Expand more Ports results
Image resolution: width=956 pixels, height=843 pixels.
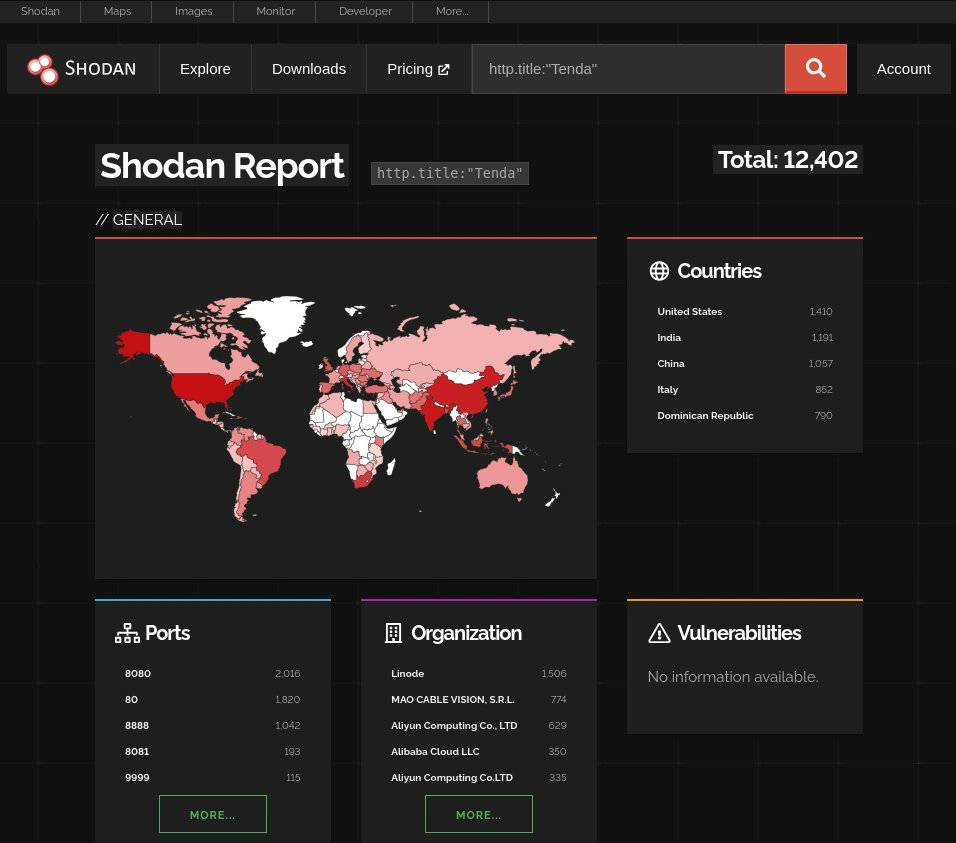click(x=213, y=814)
